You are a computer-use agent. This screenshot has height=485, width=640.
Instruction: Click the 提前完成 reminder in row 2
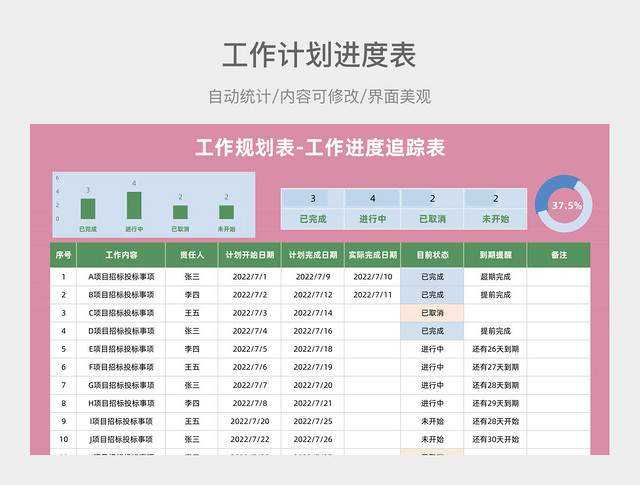pyautogui.click(x=496, y=295)
